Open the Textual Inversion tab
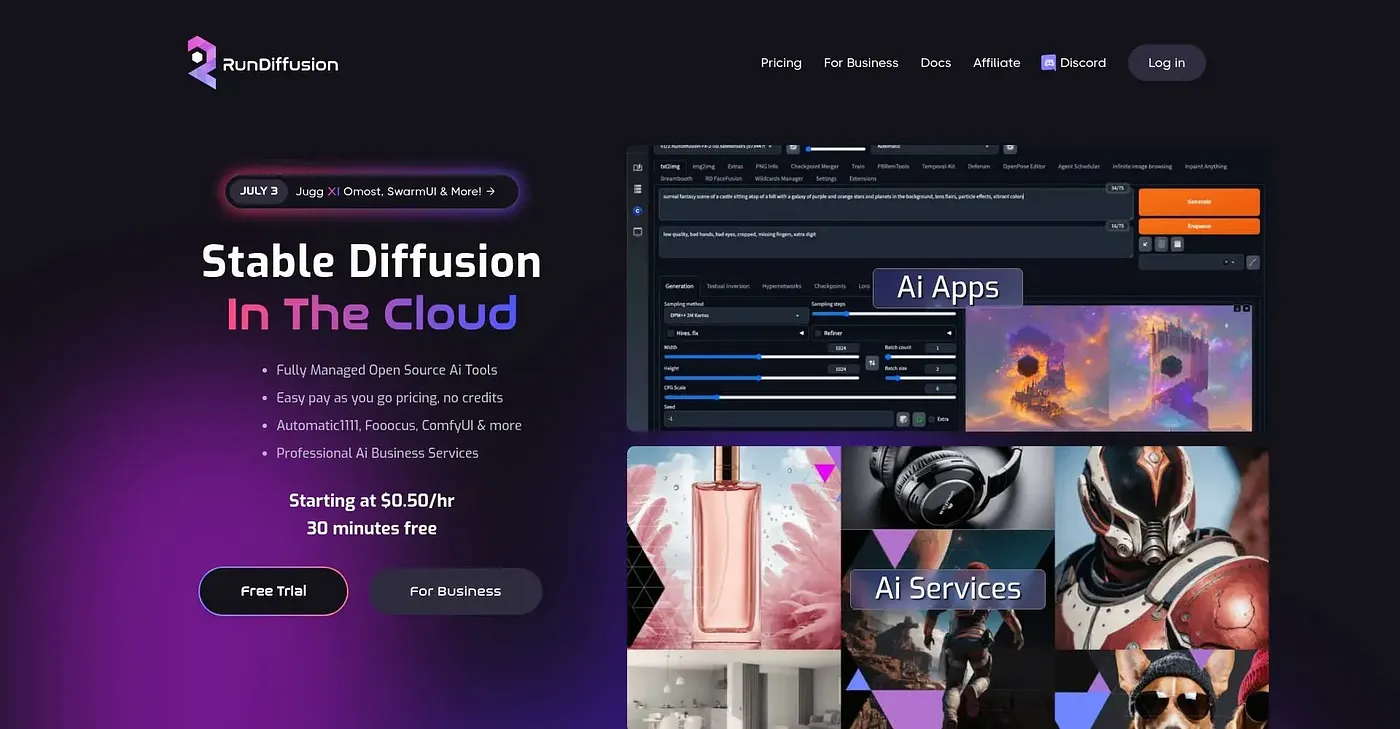This screenshot has height=729, width=1400. (x=727, y=286)
